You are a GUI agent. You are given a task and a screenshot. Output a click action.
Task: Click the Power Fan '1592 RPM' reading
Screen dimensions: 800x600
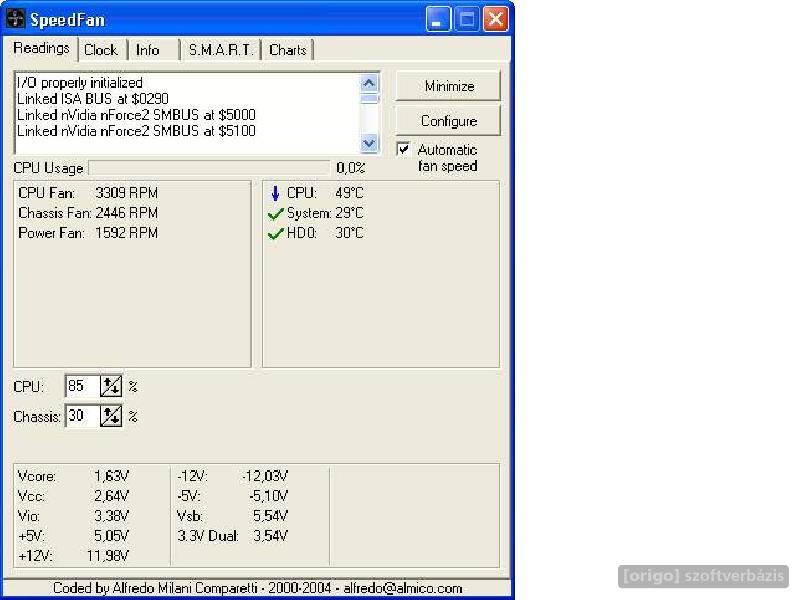127,233
